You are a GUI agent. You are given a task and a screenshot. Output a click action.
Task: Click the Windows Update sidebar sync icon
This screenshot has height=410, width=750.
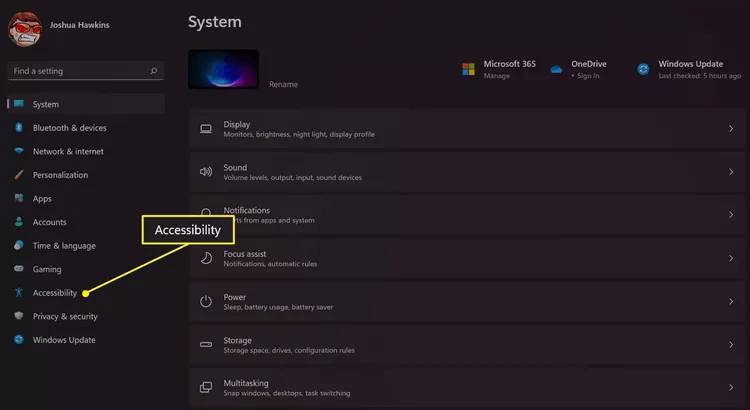(x=19, y=339)
